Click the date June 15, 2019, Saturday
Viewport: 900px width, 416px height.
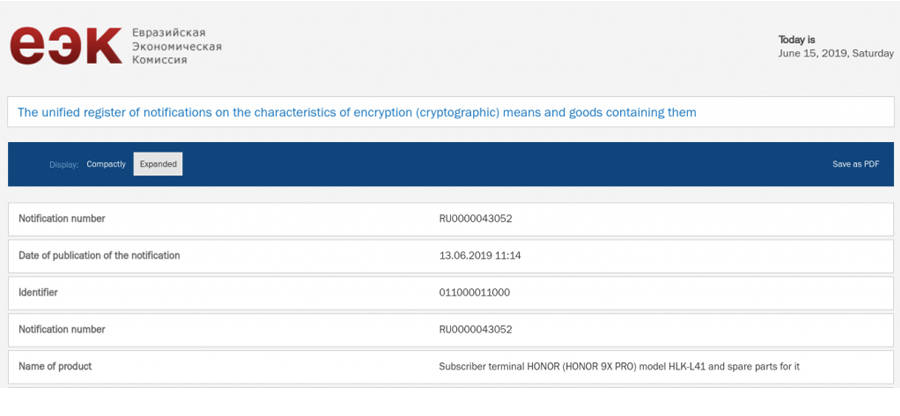[835, 53]
